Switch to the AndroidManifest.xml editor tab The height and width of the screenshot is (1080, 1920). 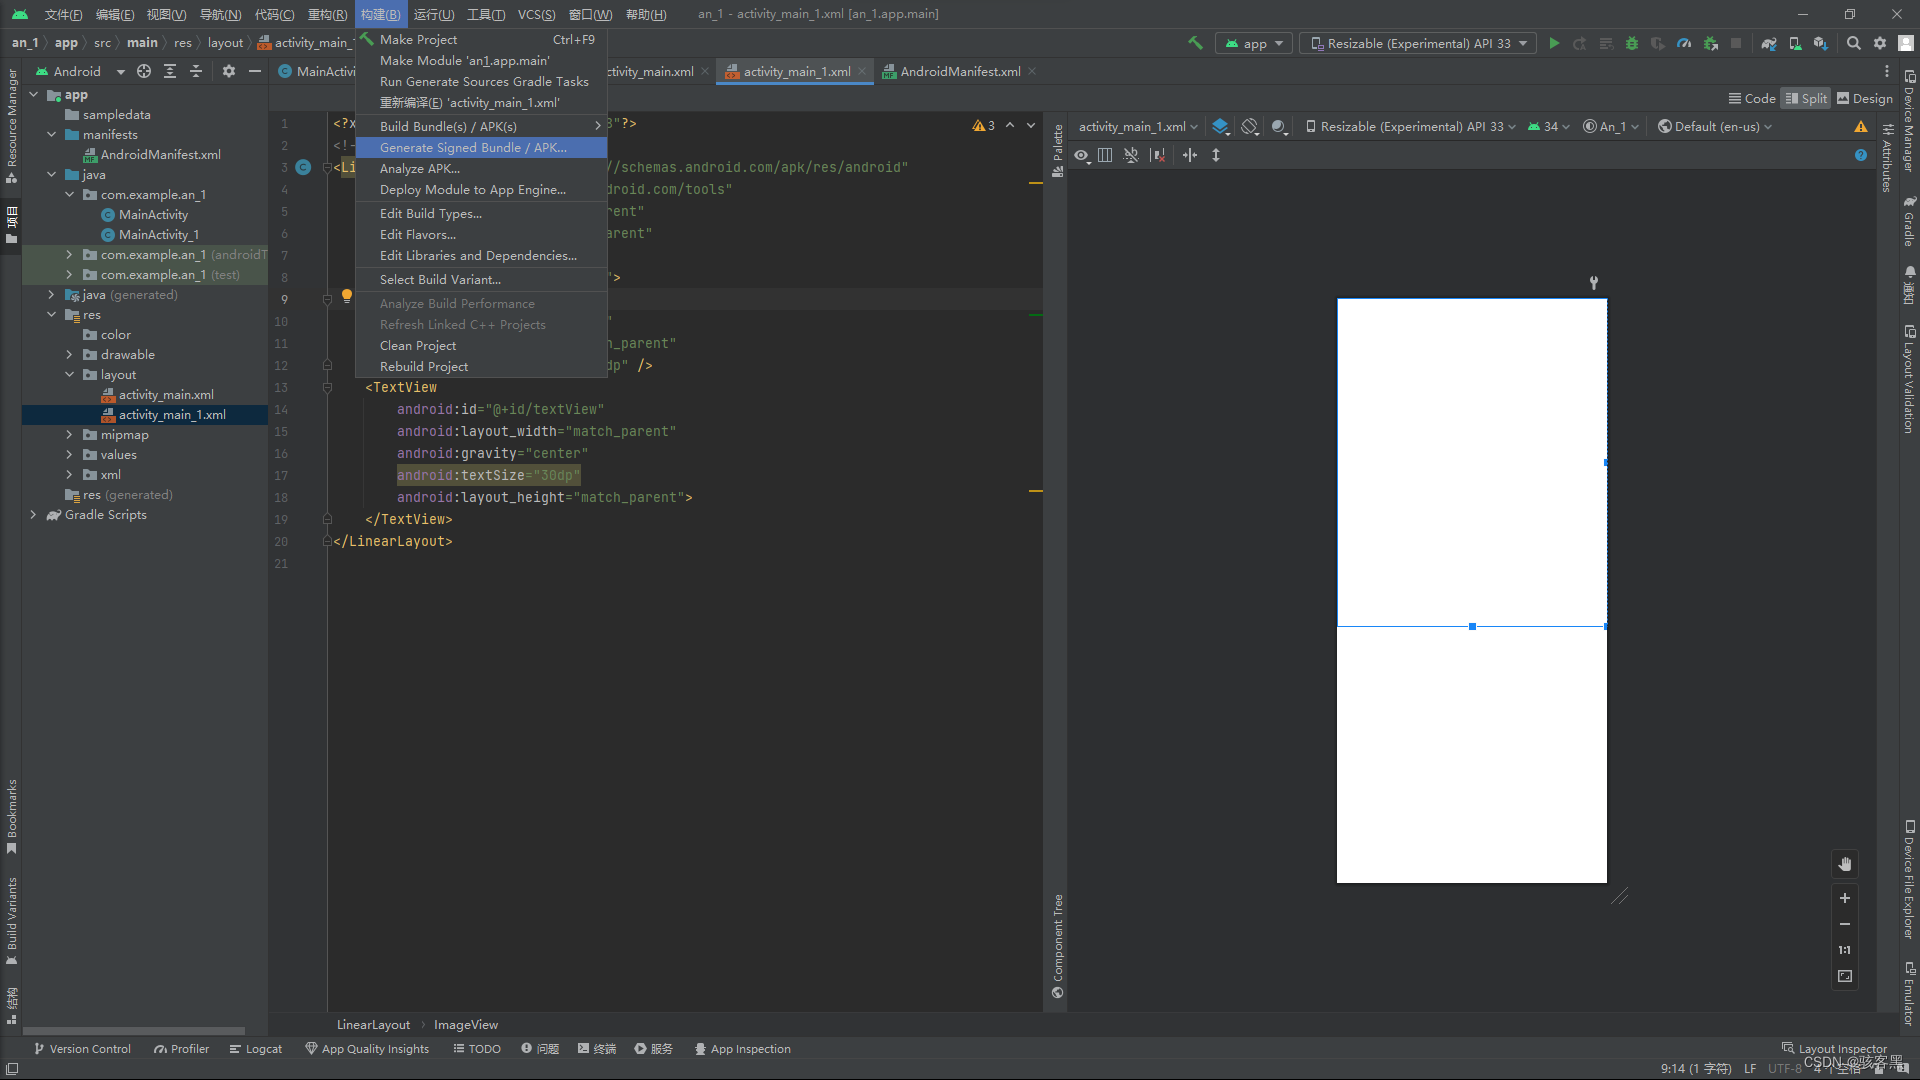pyautogui.click(x=959, y=72)
